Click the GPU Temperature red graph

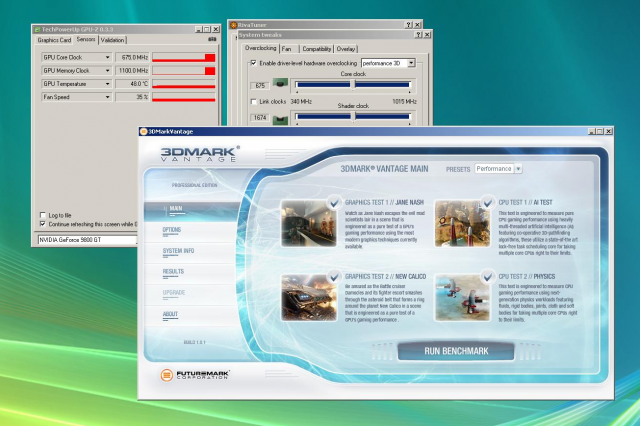(x=184, y=84)
